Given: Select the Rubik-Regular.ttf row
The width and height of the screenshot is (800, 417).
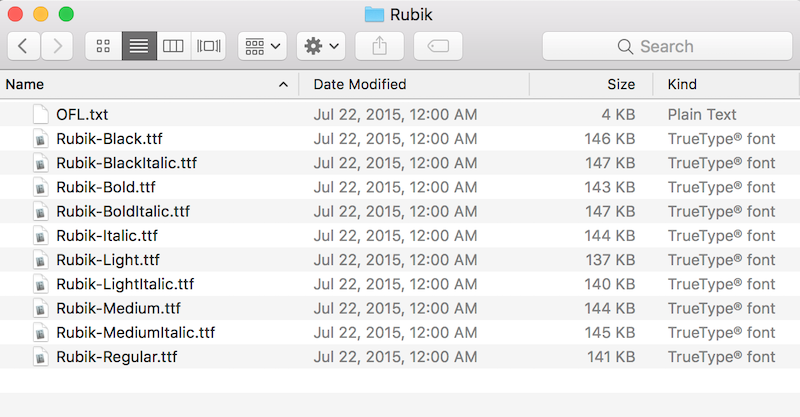Looking at the screenshot, I should click(400, 357).
